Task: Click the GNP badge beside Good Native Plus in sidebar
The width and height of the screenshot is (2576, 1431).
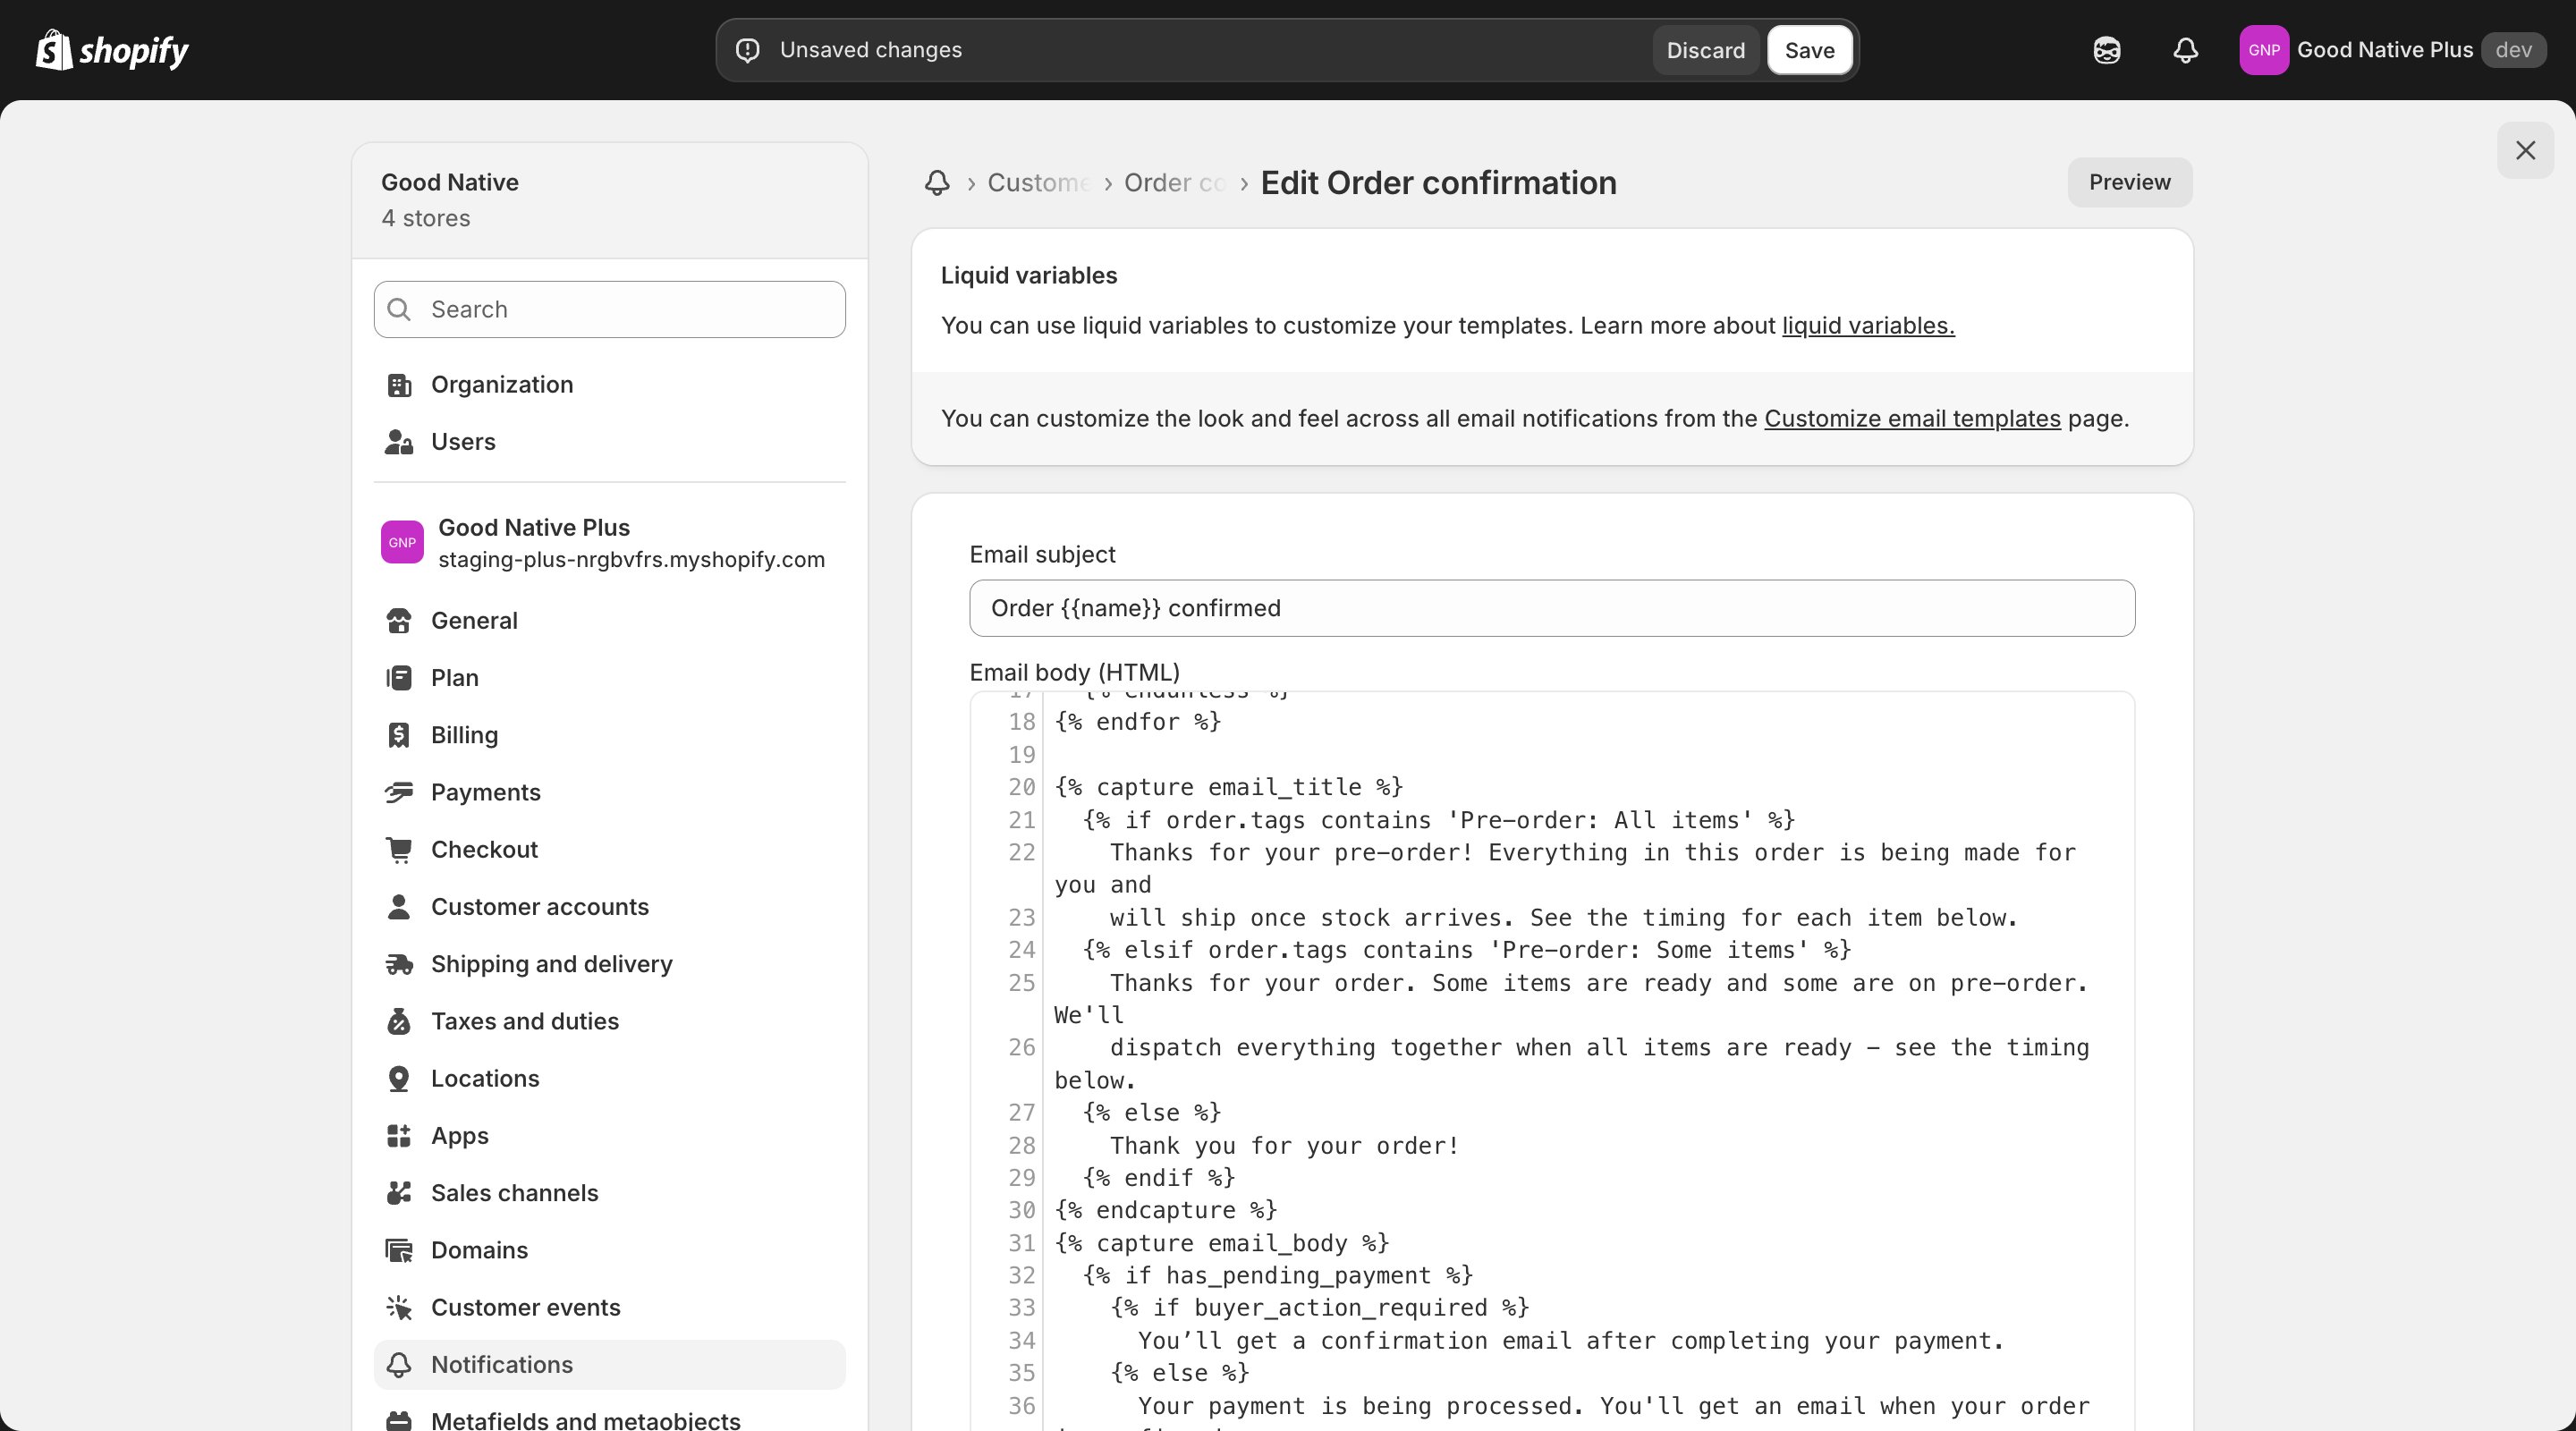Action: coord(402,543)
